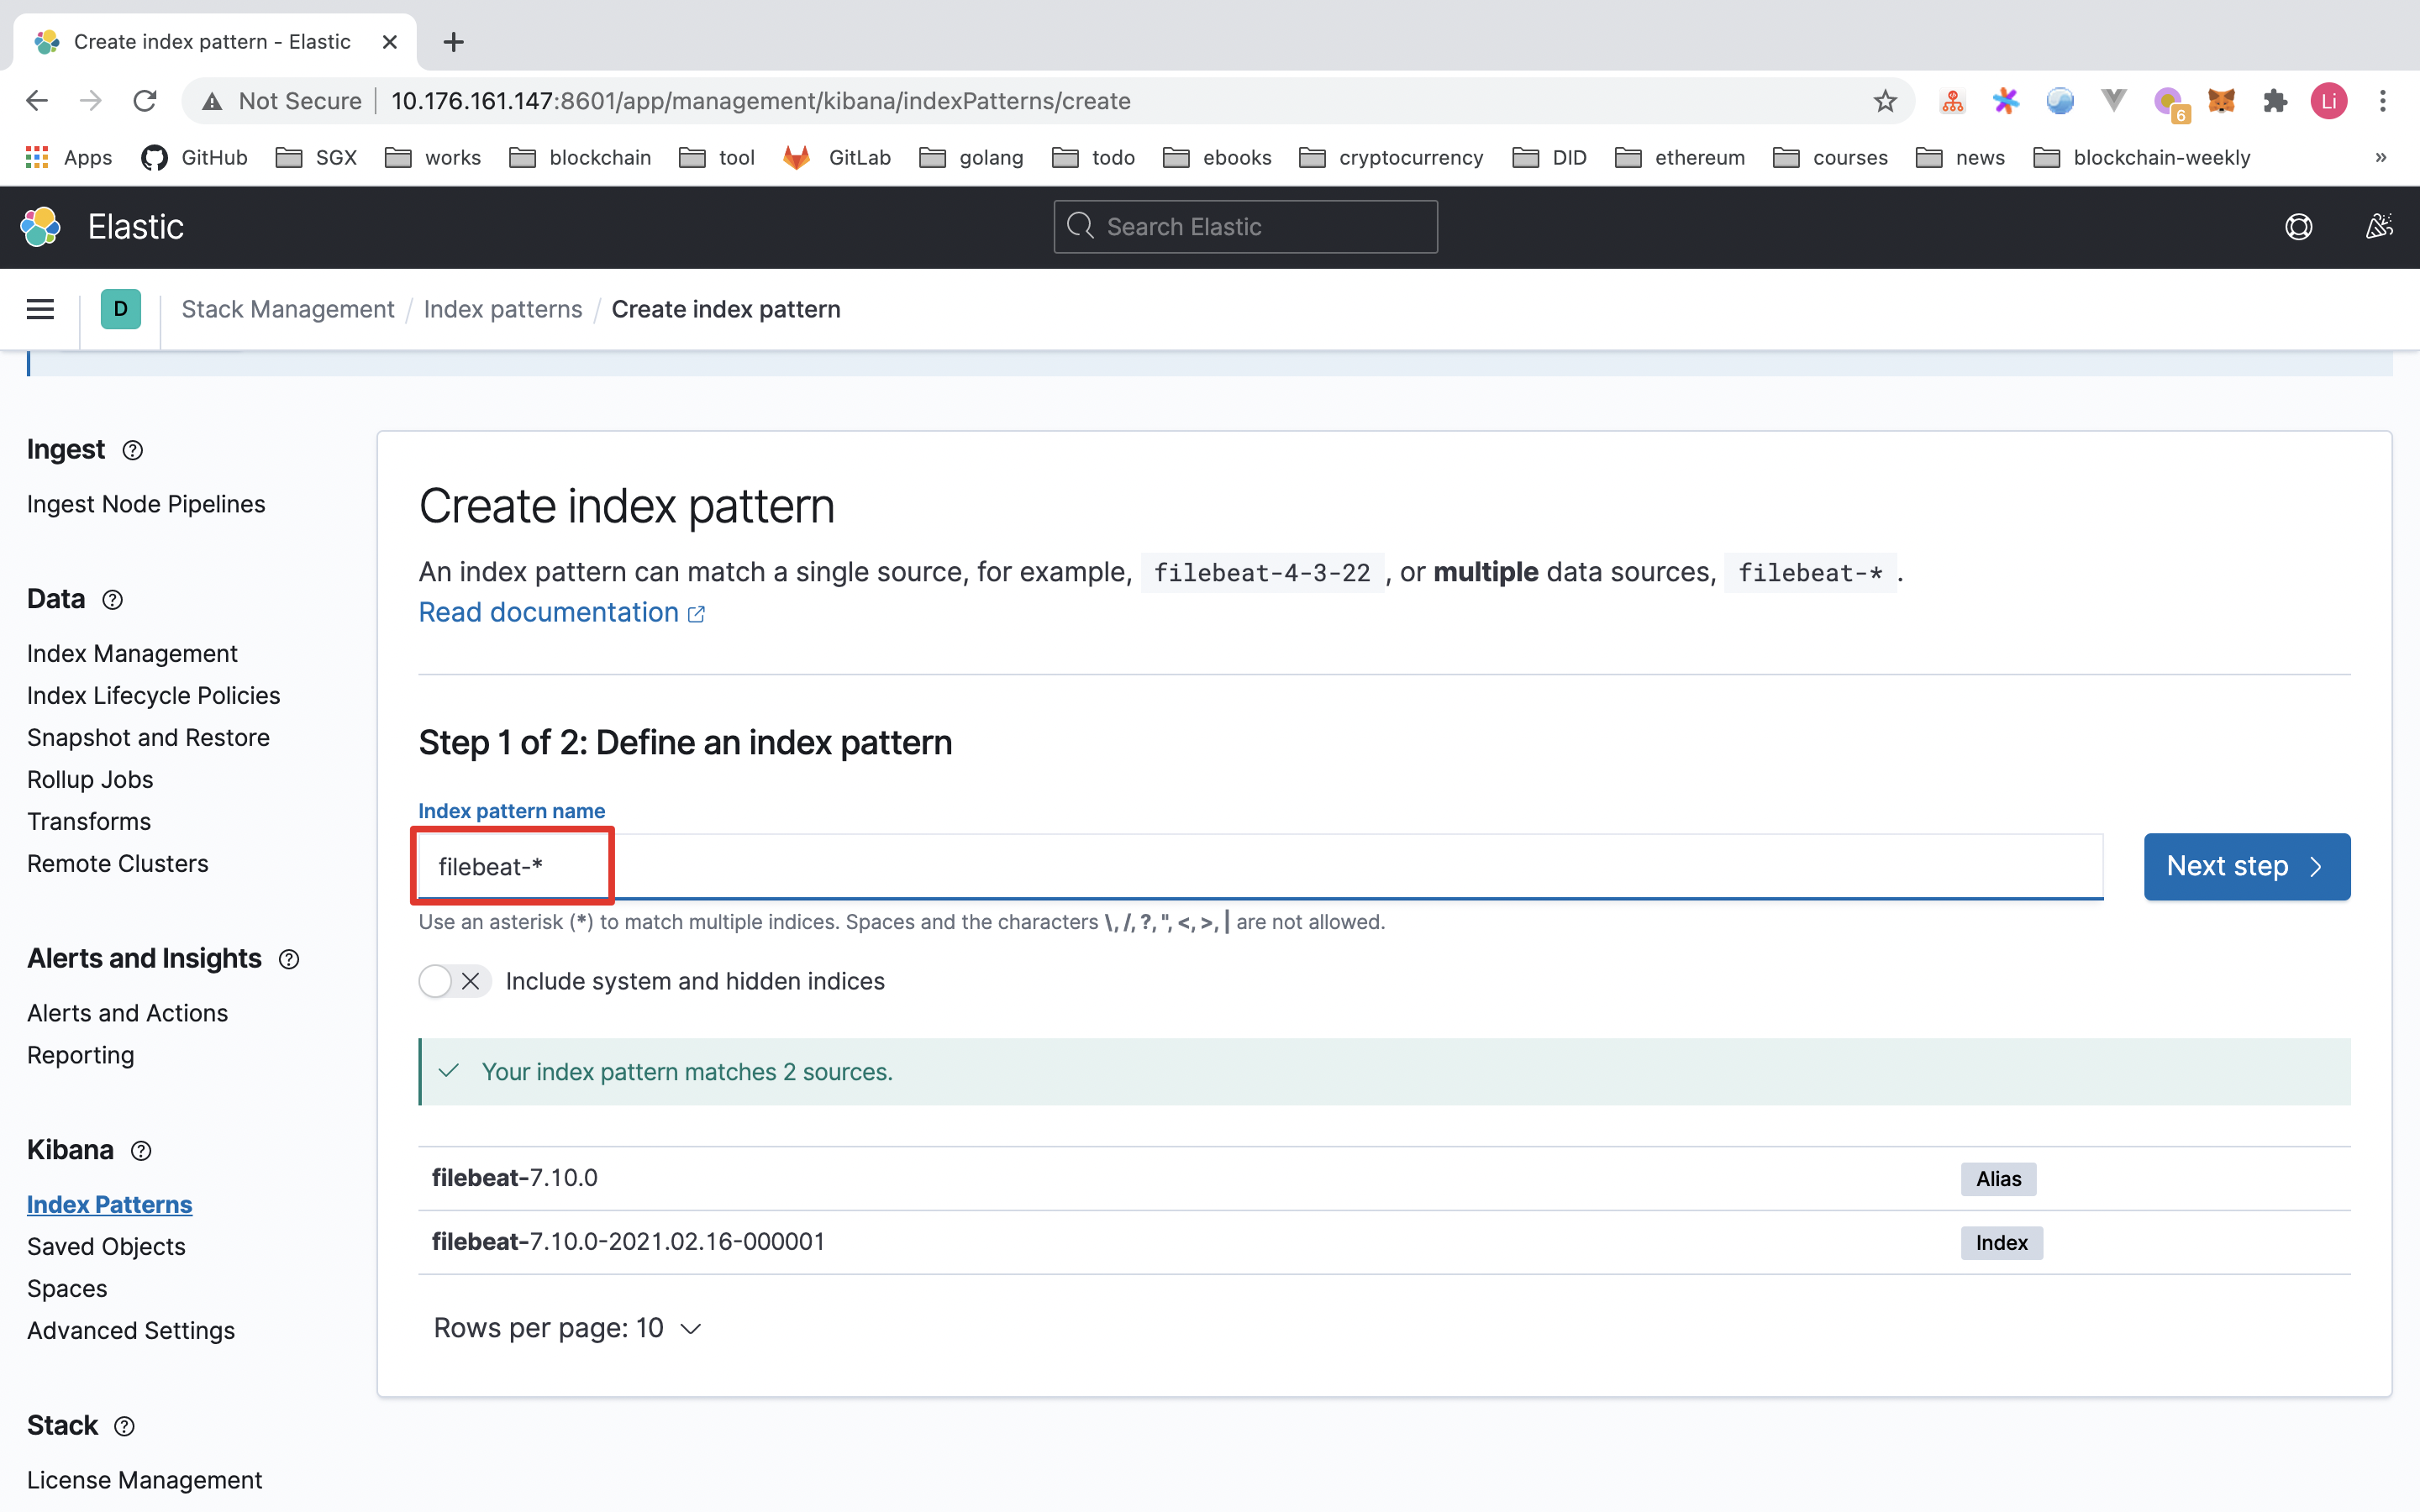Image resolution: width=2420 pixels, height=1512 pixels.
Task: Open the GitHub bookmark
Action: [x=194, y=158]
